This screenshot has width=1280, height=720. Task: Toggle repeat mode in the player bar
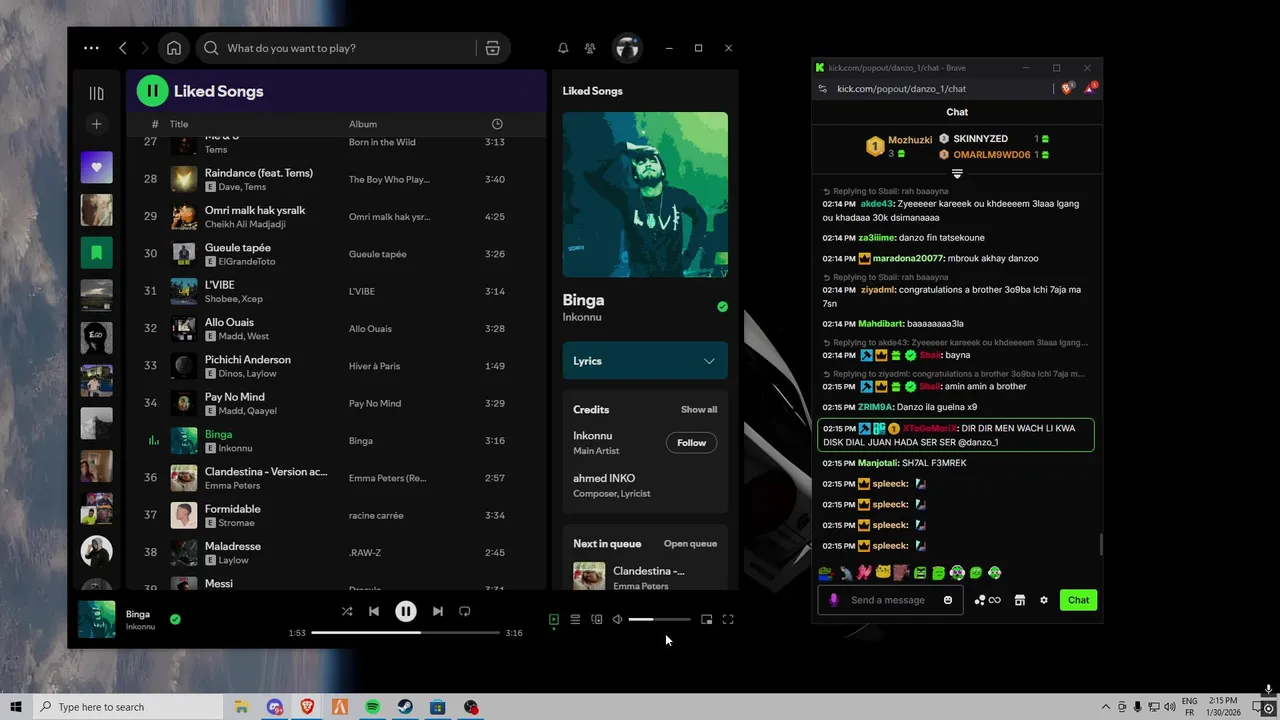464,611
